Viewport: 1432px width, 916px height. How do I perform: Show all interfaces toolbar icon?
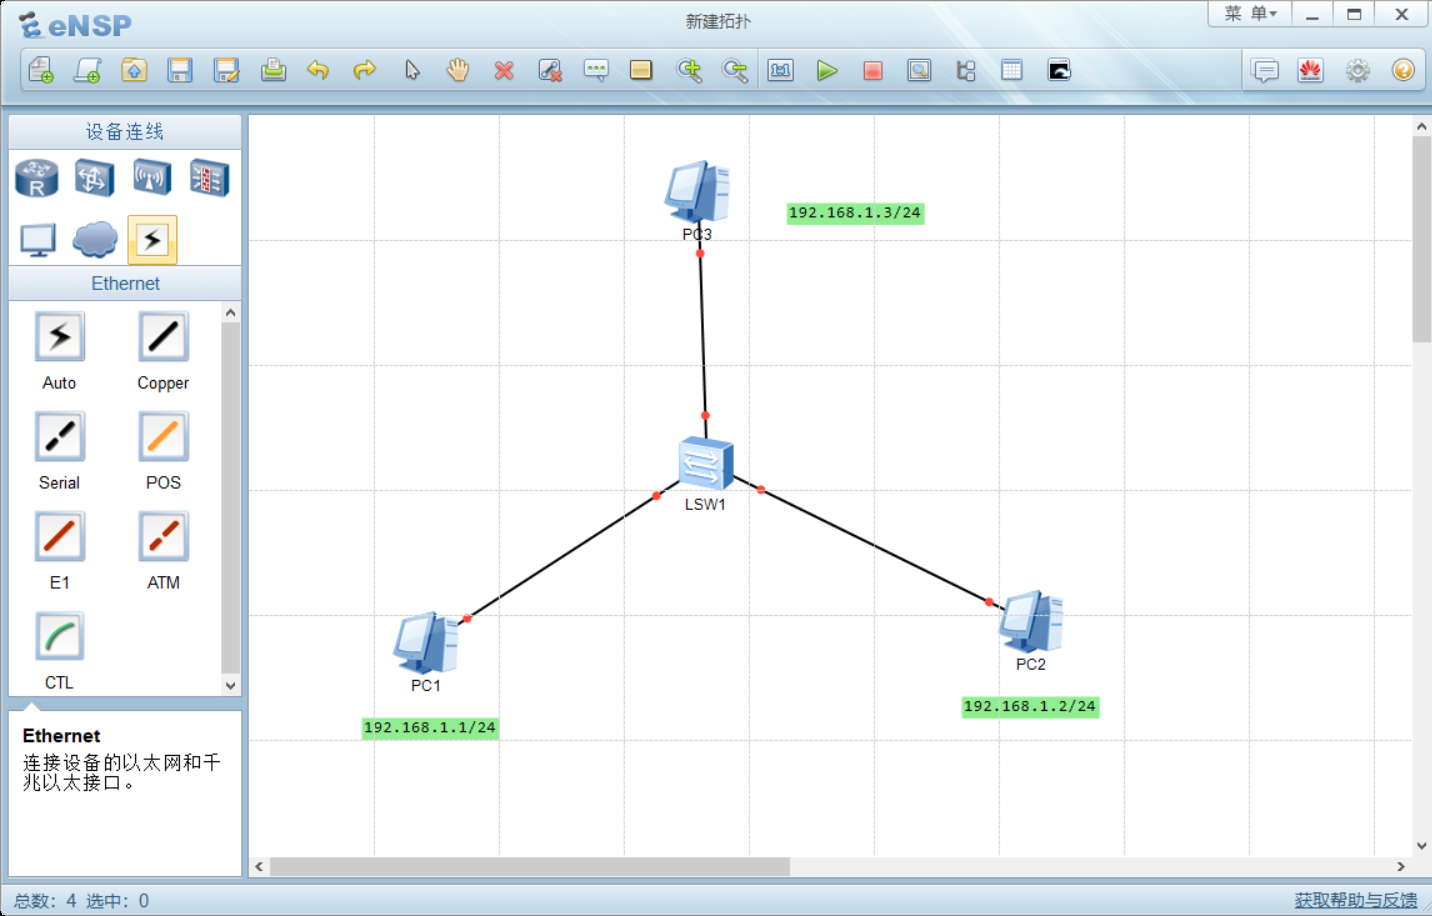966,70
